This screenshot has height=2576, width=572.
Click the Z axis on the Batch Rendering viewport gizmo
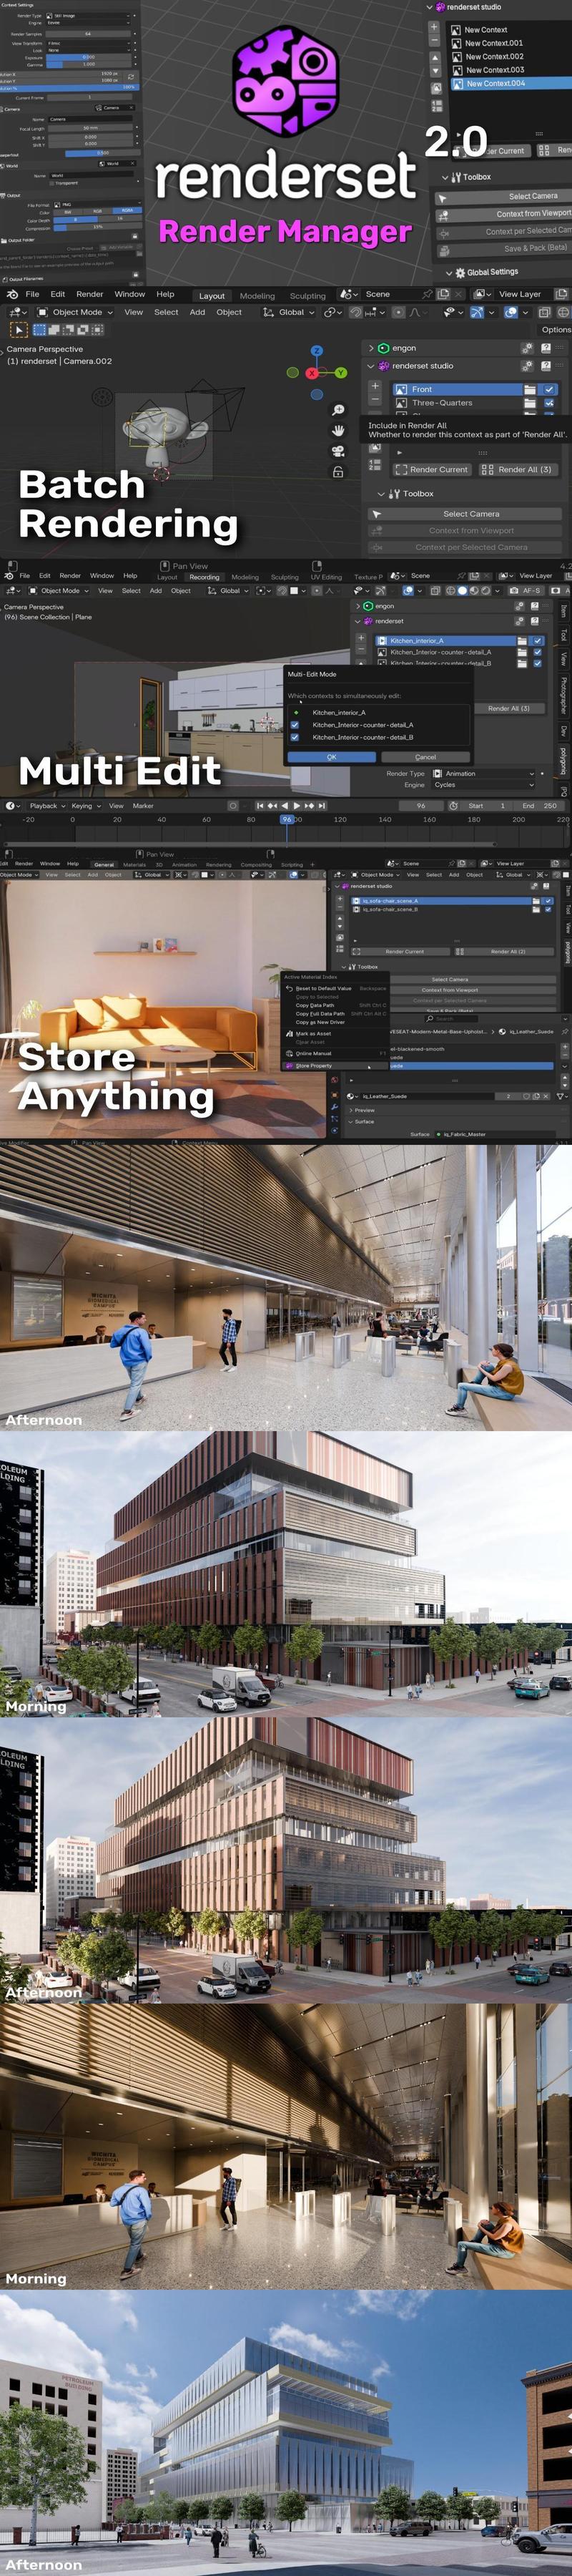point(317,351)
